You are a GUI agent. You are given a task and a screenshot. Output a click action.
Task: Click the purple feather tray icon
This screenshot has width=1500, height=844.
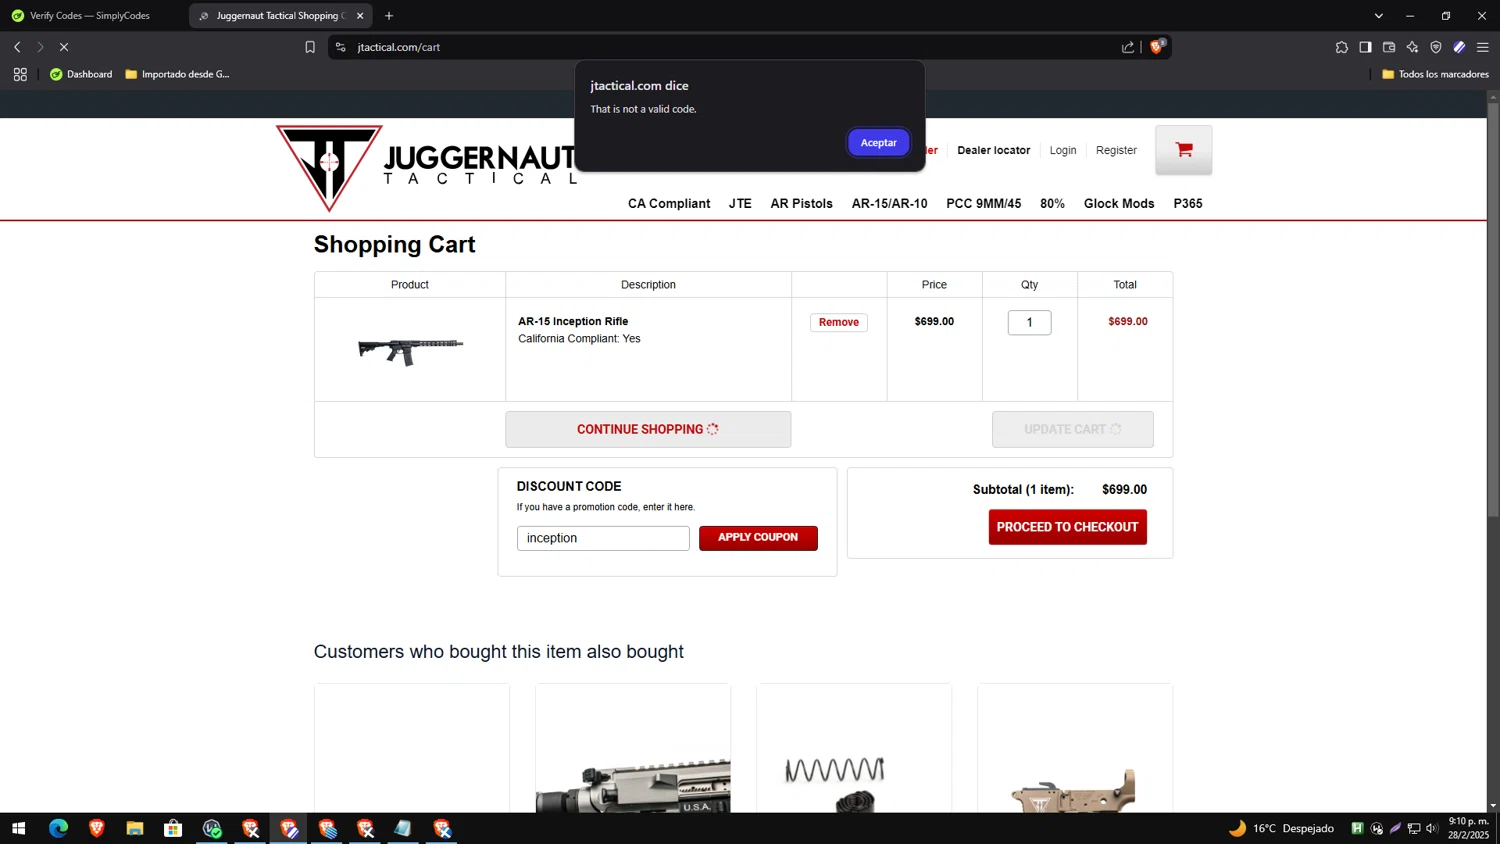(1395, 828)
